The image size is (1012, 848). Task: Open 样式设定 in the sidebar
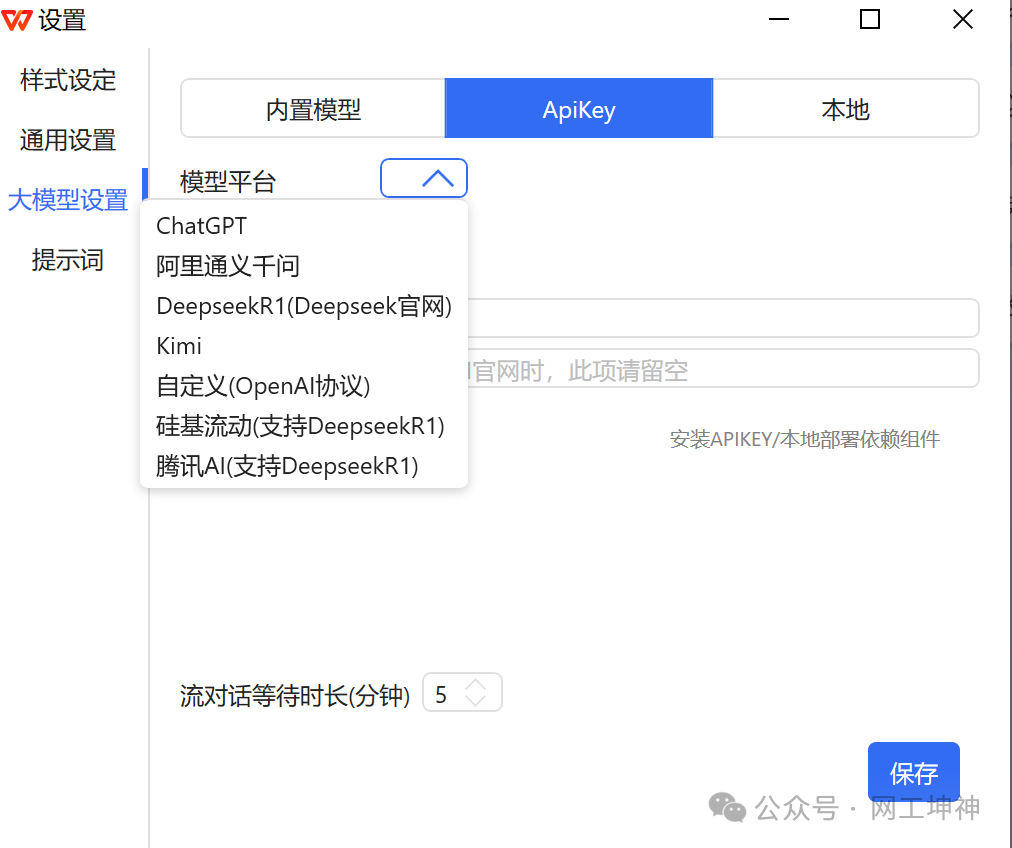pyautogui.click(x=68, y=80)
